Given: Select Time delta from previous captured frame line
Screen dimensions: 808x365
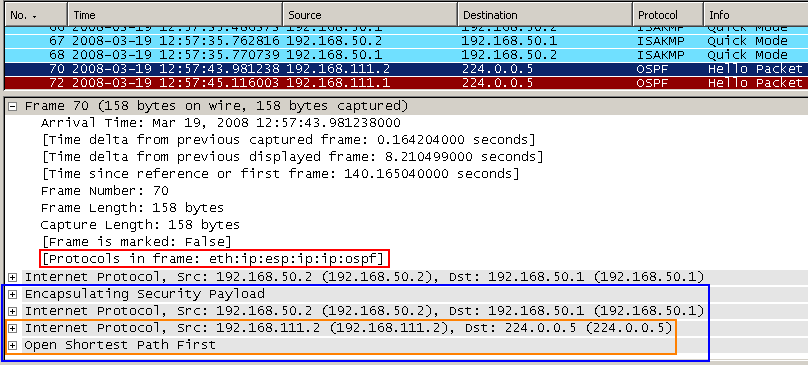Looking at the screenshot, I should tap(288, 140).
